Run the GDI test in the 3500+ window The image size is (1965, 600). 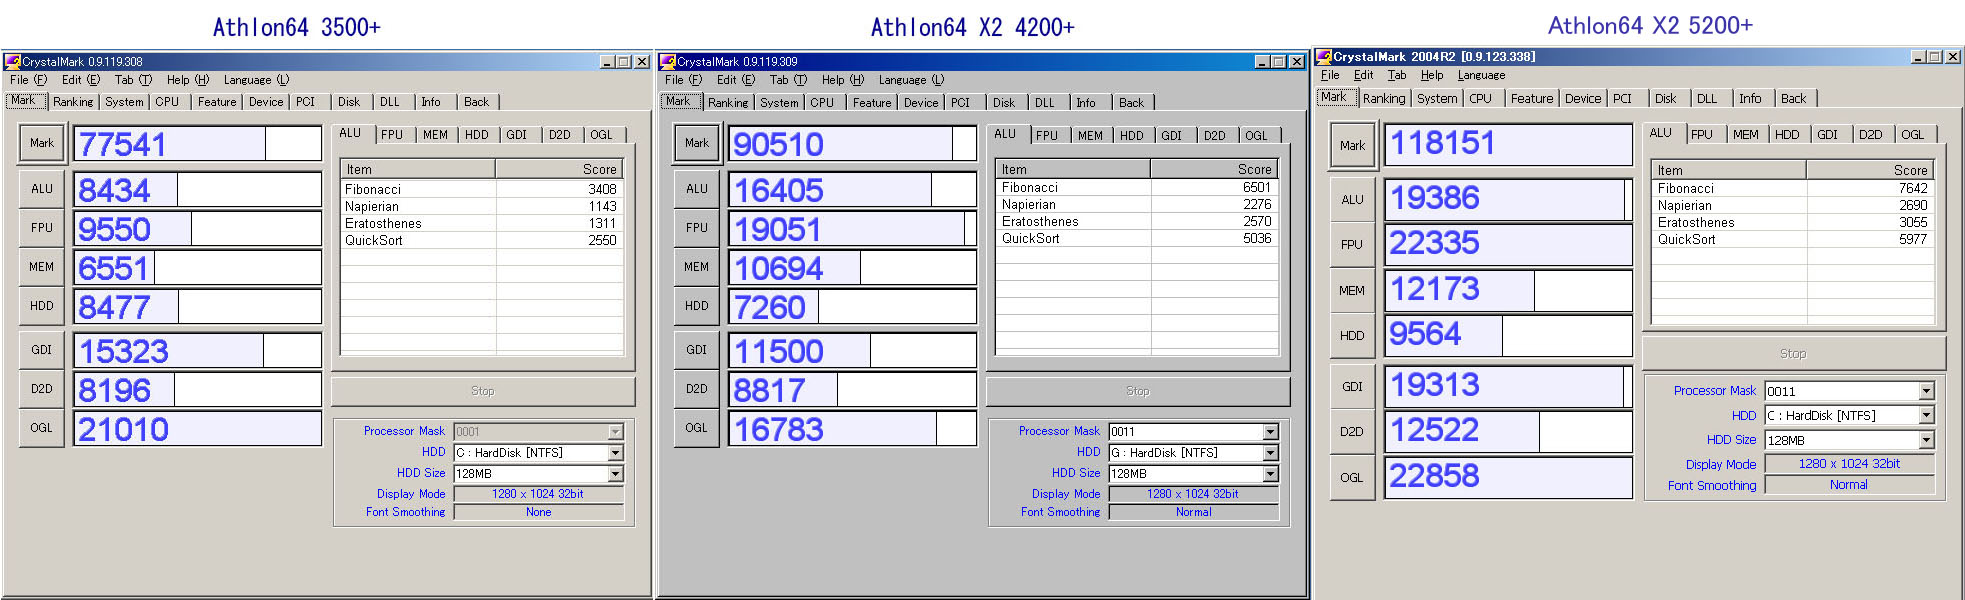[42, 350]
